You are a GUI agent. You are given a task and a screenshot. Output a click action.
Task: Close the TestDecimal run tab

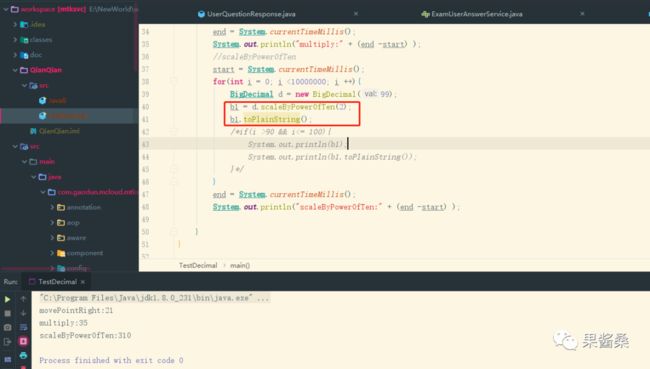[x=83, y=282]
